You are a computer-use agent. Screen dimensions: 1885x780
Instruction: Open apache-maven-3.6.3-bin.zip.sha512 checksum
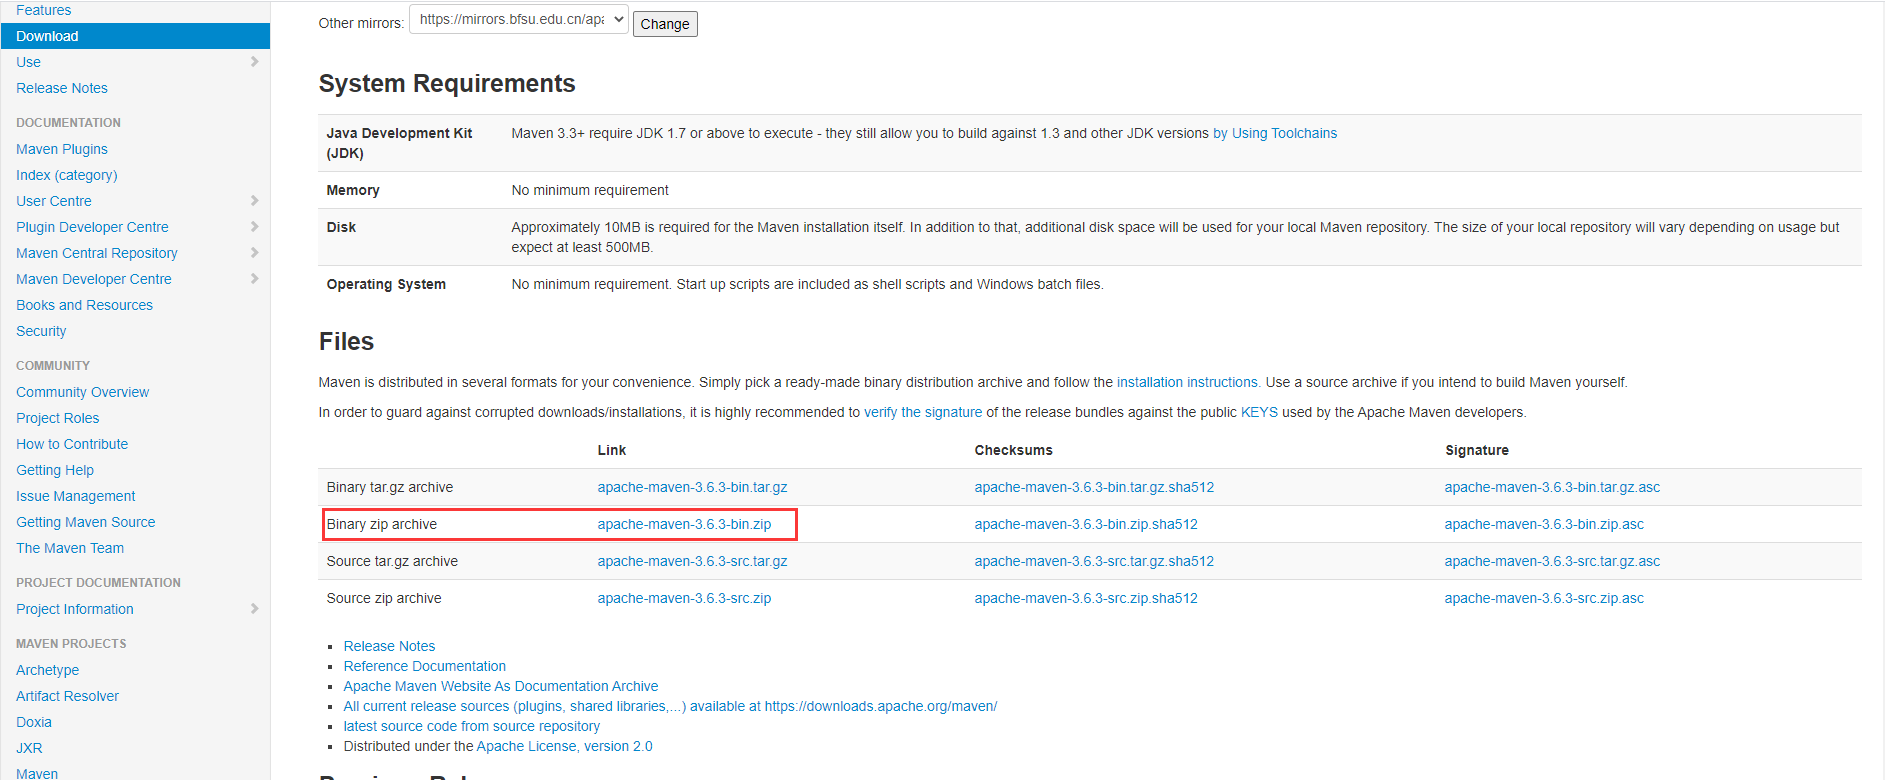coord(1086,524)
